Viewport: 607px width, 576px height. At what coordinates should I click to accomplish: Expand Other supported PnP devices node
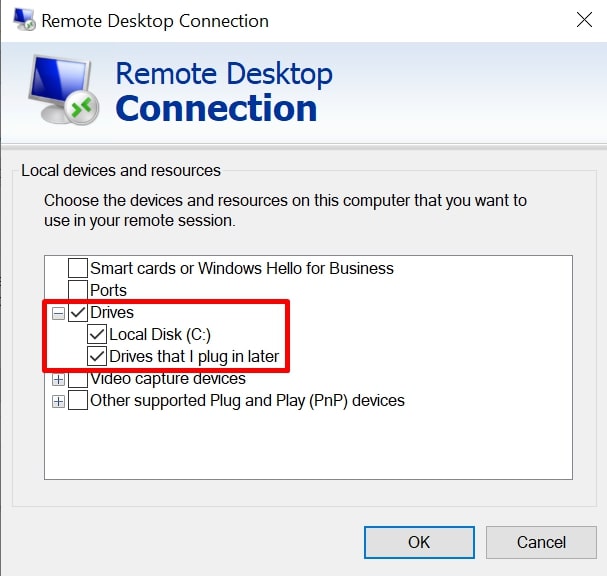(x=58, y=401)
